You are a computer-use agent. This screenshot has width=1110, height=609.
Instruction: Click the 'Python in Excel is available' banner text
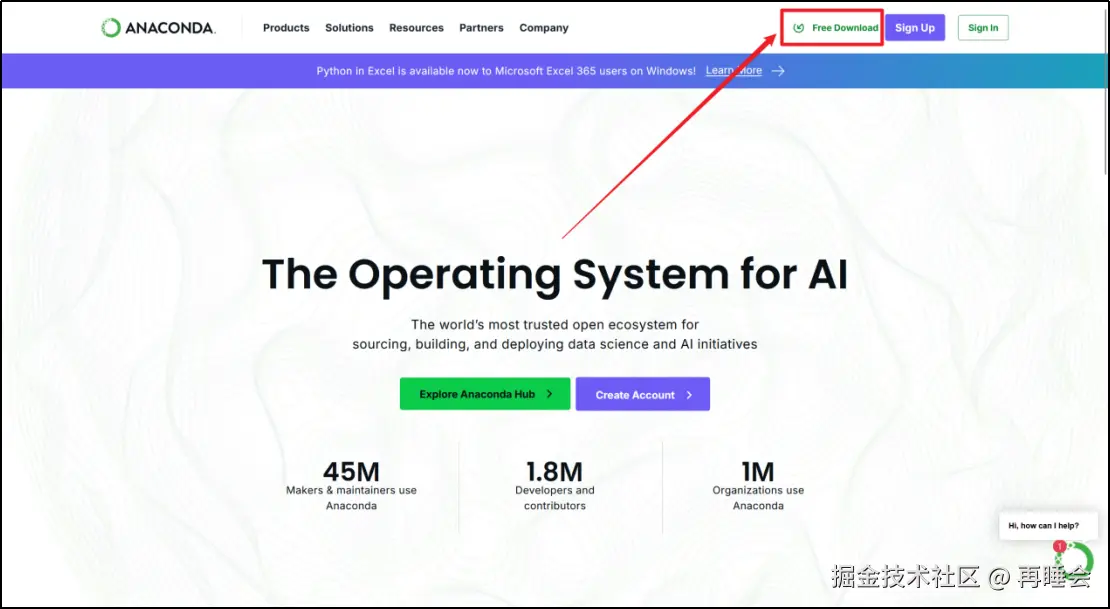click(506, 71)
